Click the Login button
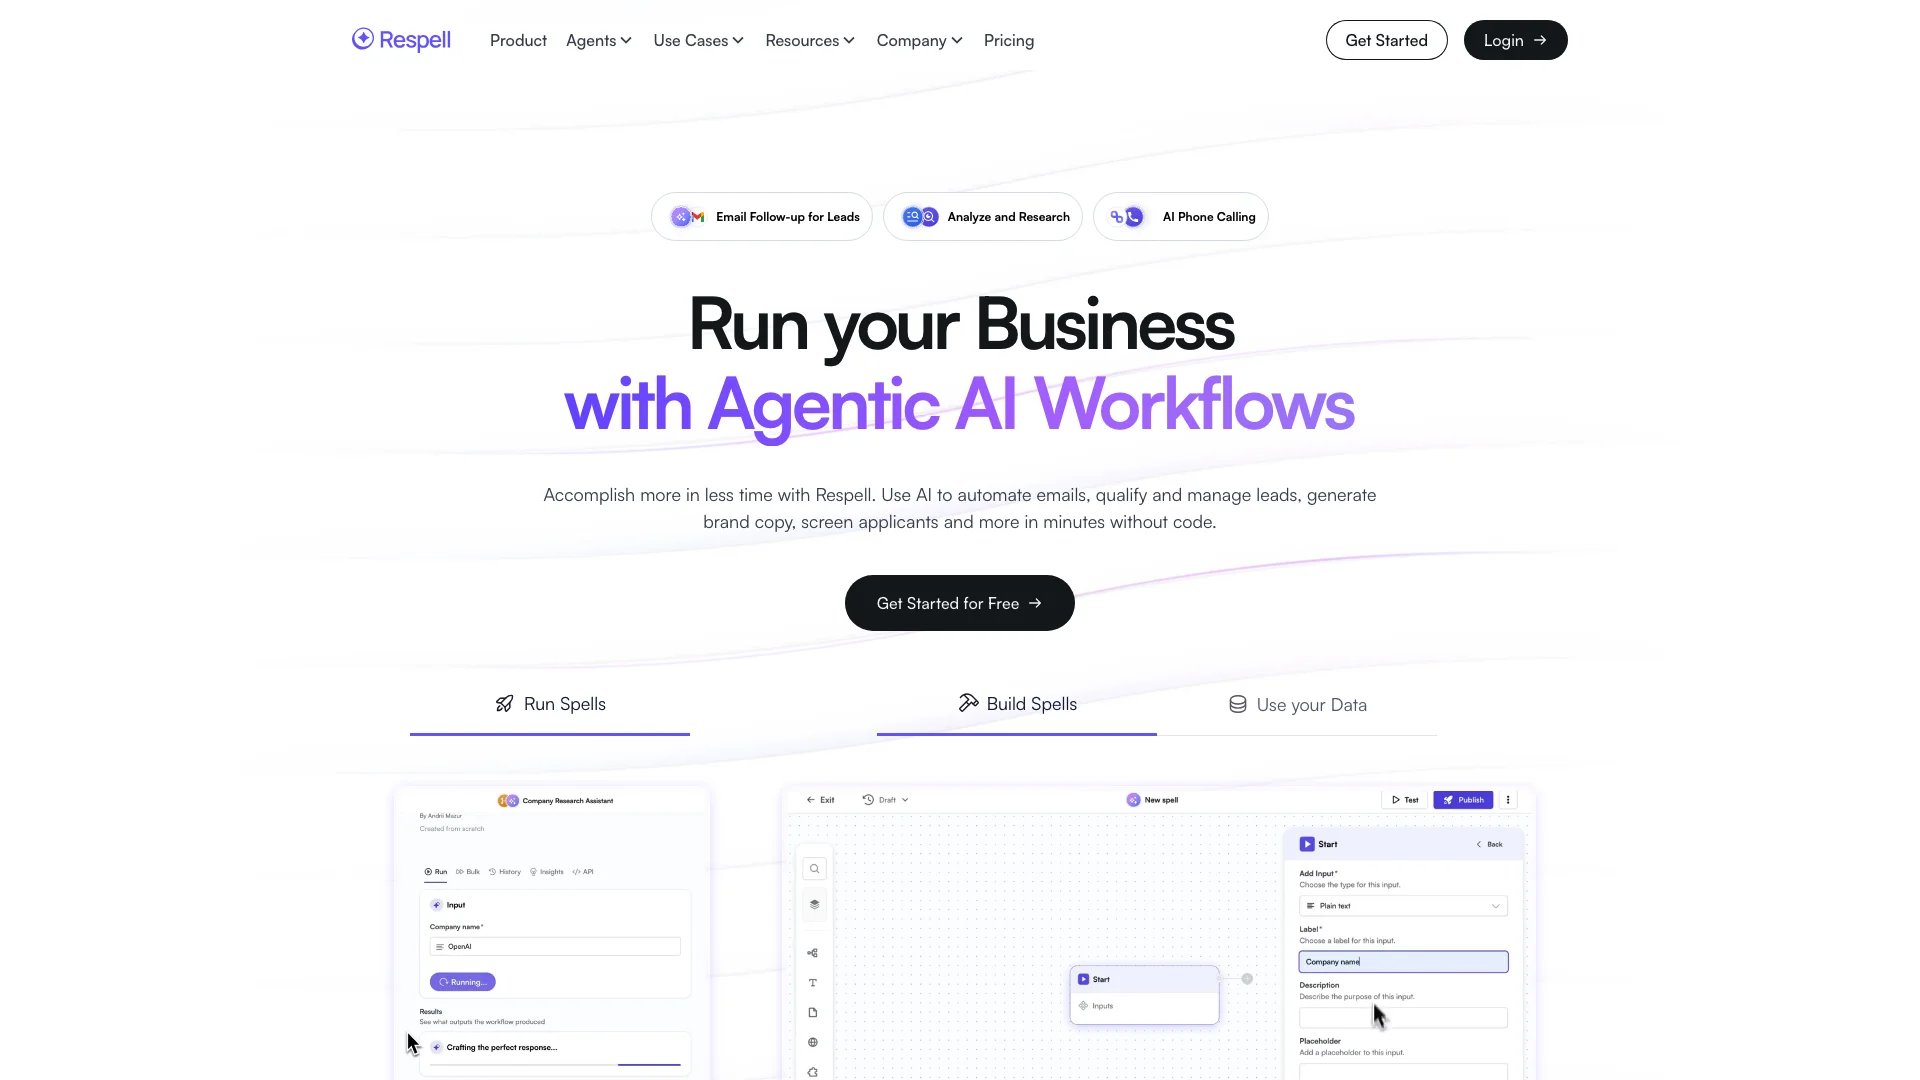This screenshot has height=1080, width=1920. click(1515, 40)
